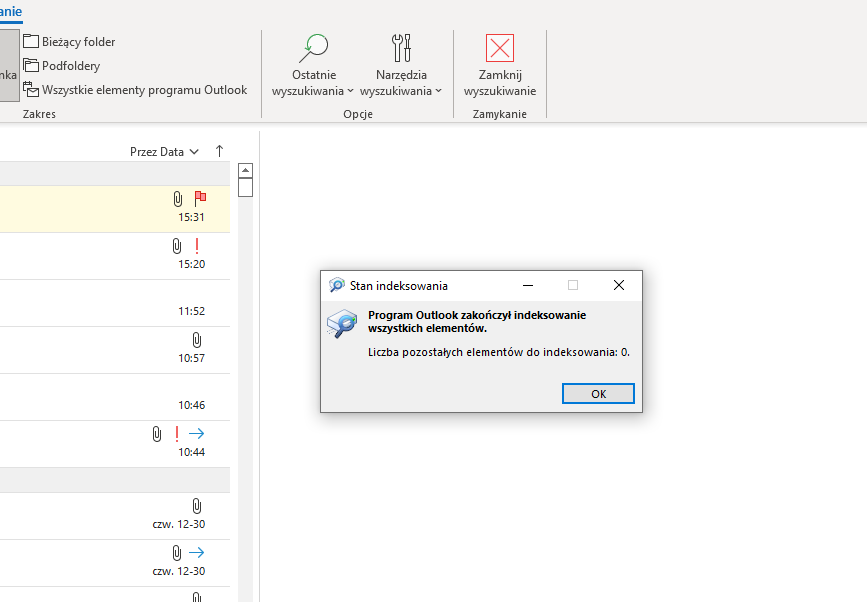Select the 15:20 timestamp
This screenshot has width=867, height=602.
pyautogui.click(x=191, y=264)
